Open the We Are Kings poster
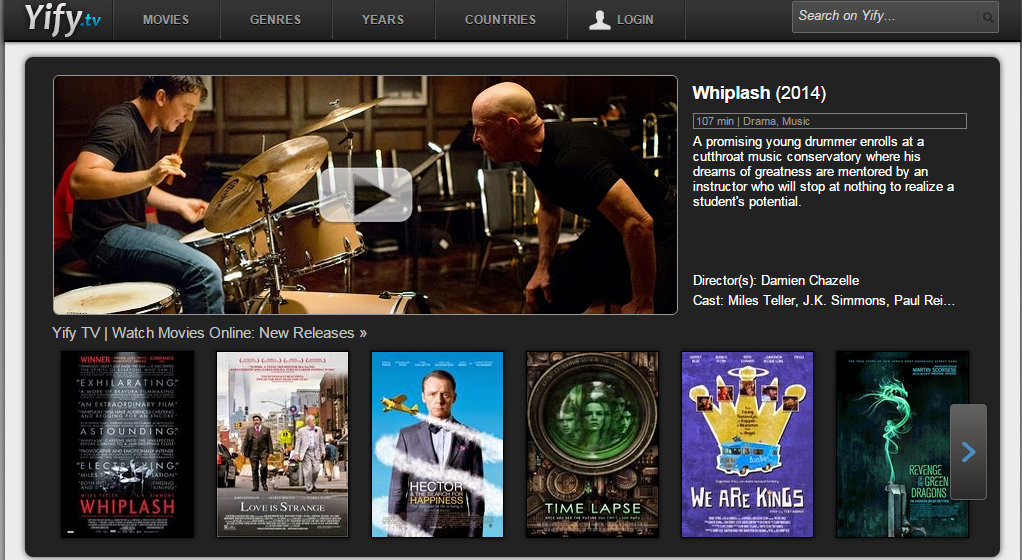Screen dimensions: 1022x560 [748, 445]
